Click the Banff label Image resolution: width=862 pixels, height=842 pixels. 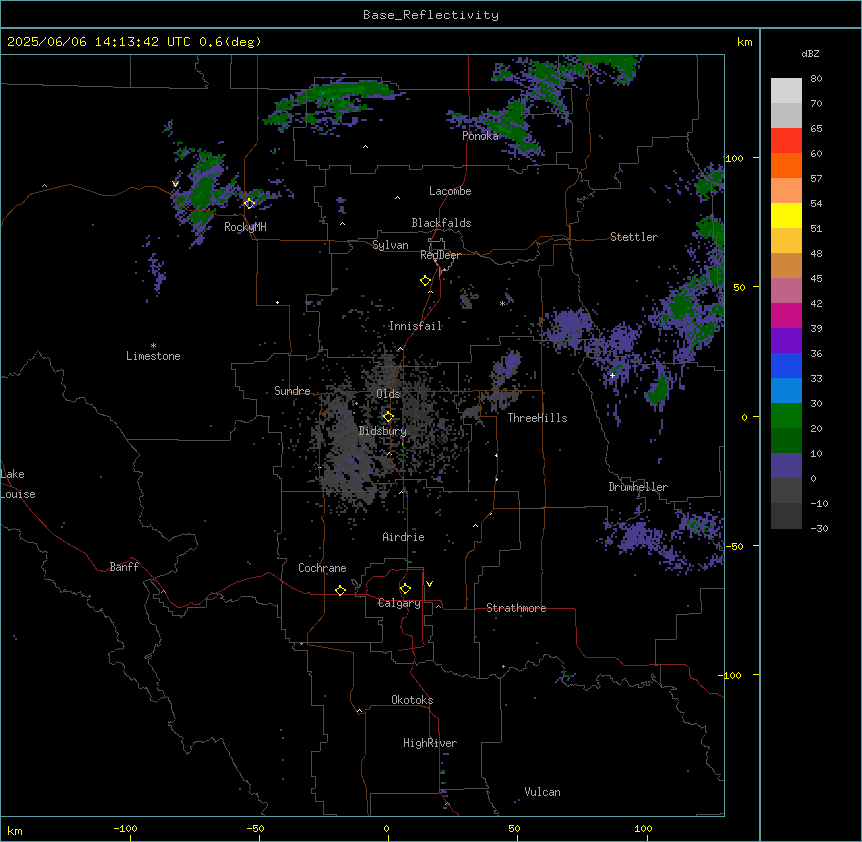pyautogui.click(x=124, y=567)
